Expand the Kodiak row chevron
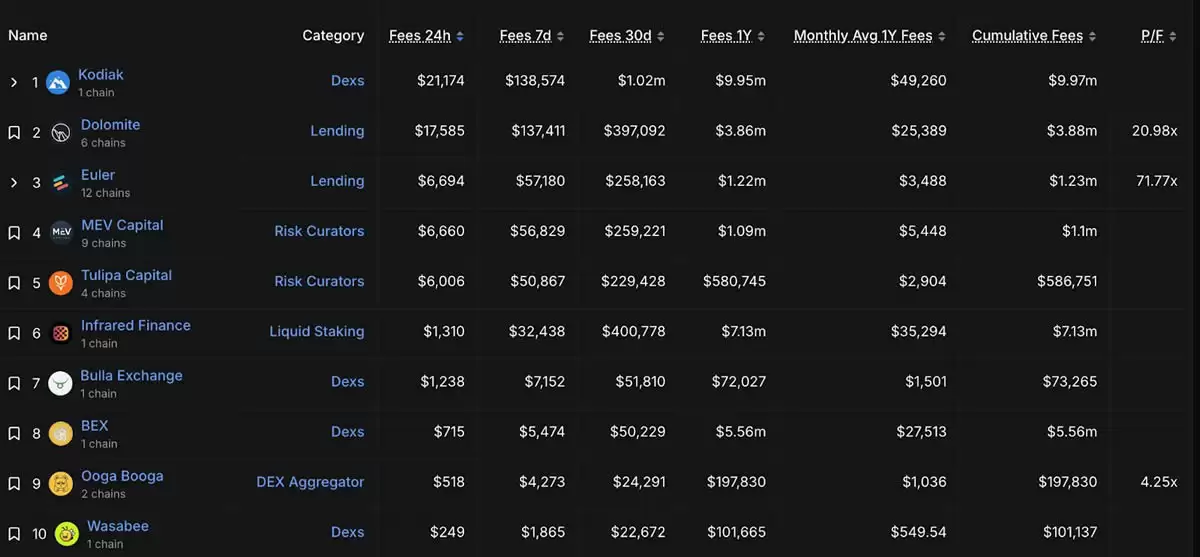The width and height of the screenshot is (1200, 557). 14,83
